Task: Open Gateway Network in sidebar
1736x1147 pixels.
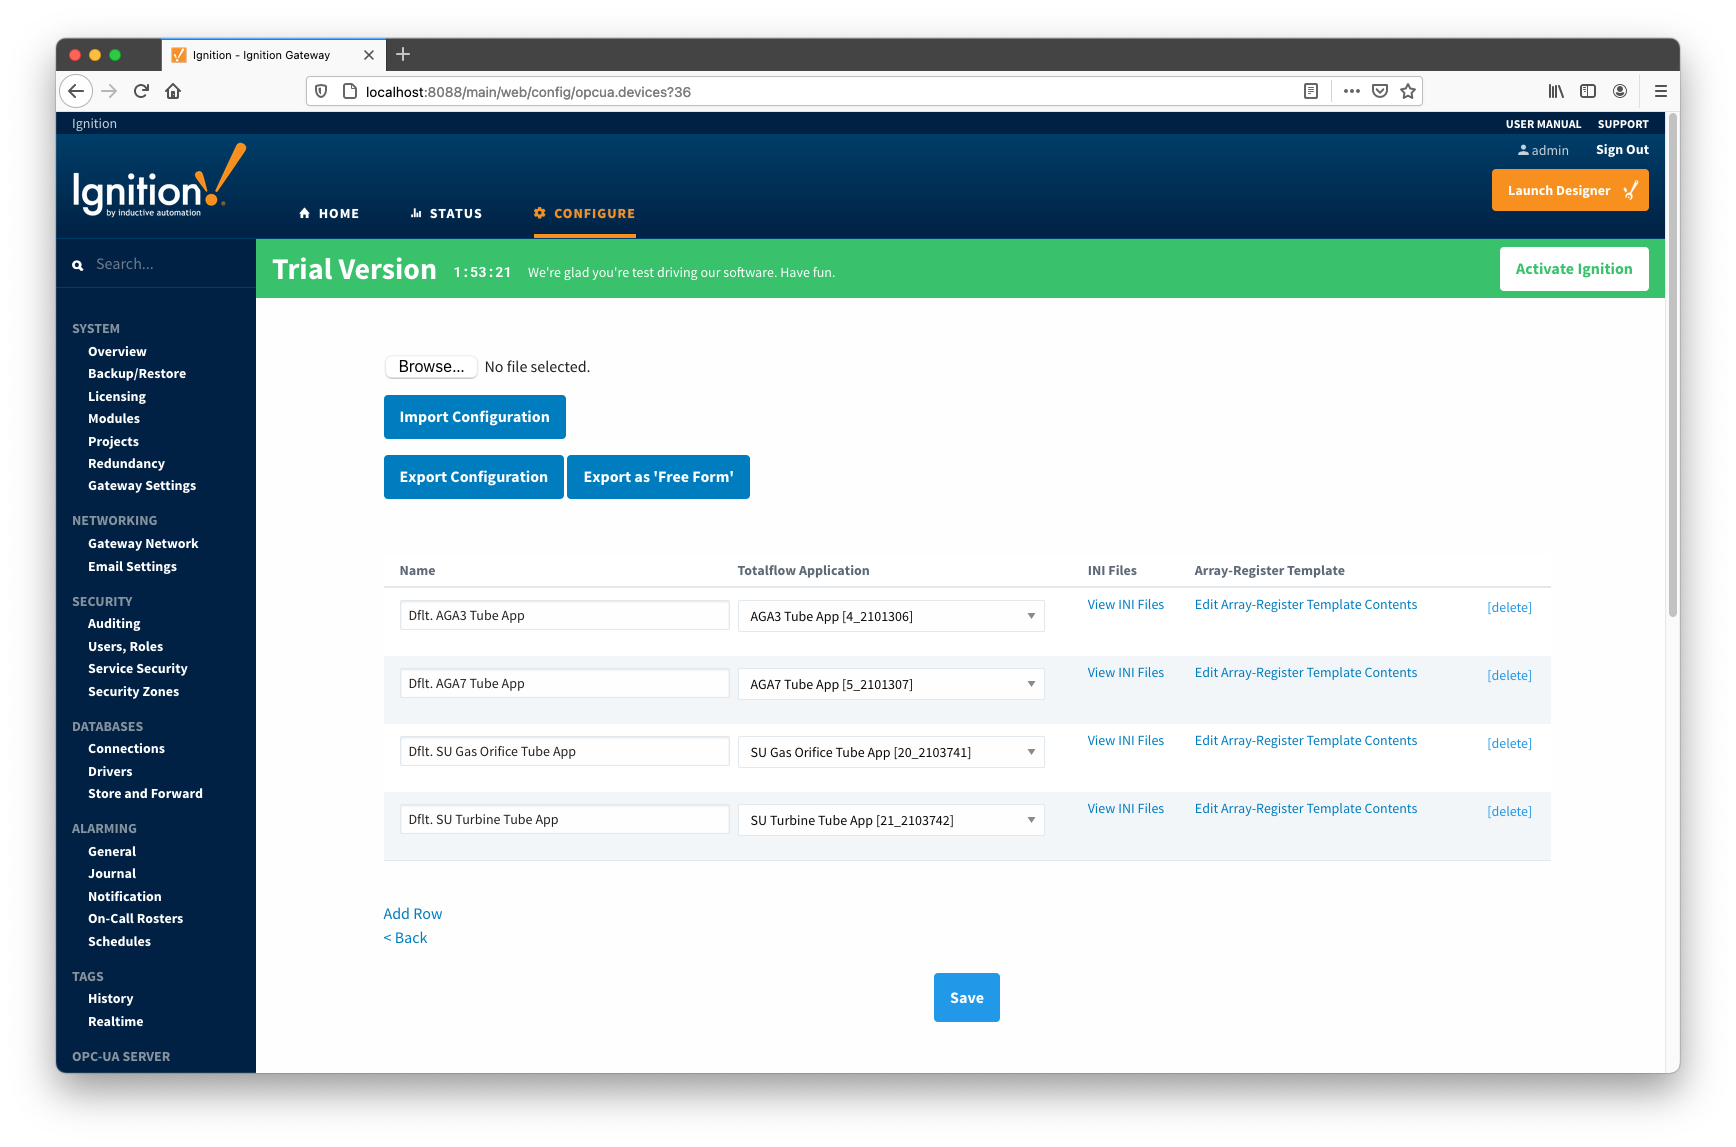Action: tap(143, 544)
